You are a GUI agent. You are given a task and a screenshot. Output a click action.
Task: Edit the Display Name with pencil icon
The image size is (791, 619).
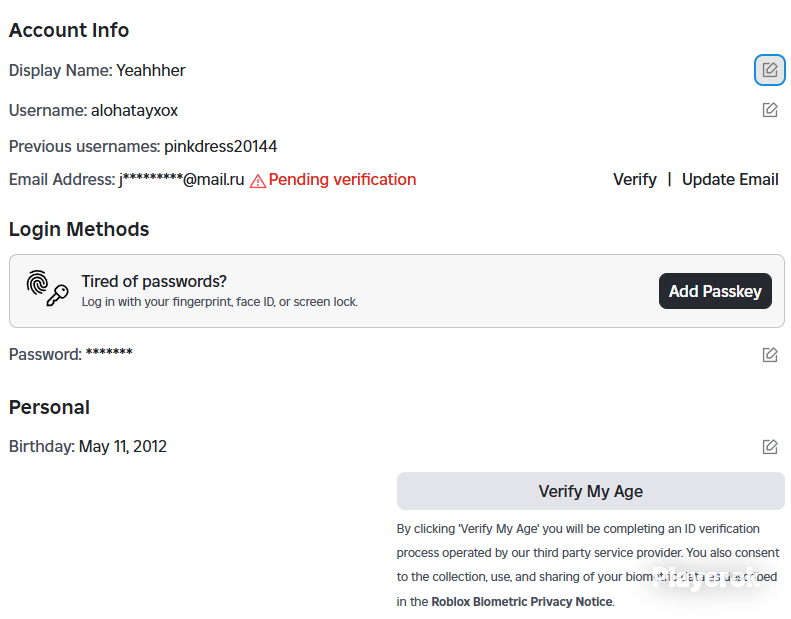[769, 70]
